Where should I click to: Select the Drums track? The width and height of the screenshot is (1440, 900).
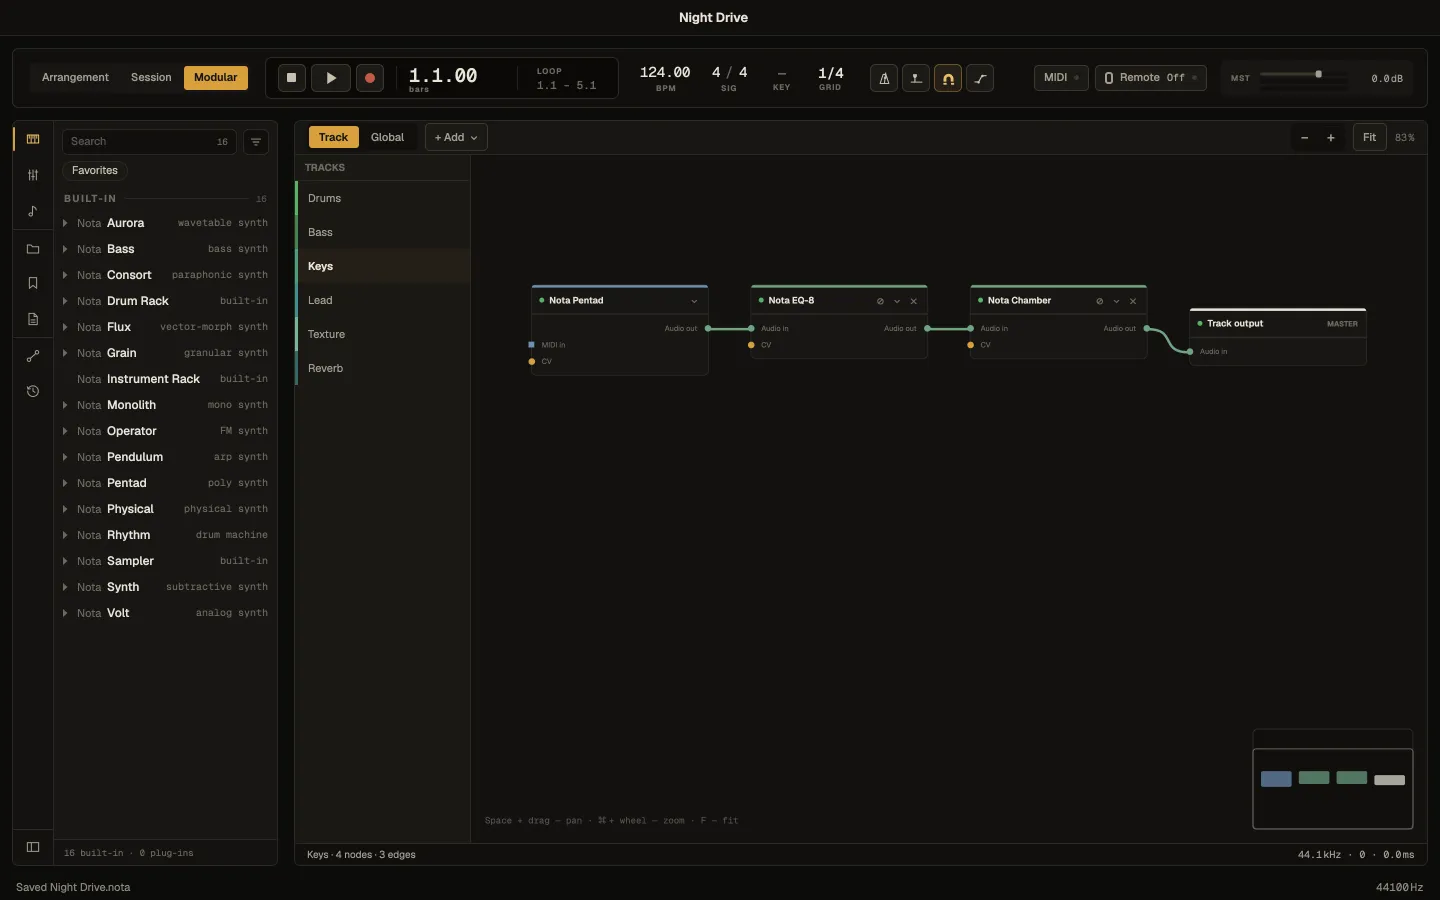coord(383,198)
